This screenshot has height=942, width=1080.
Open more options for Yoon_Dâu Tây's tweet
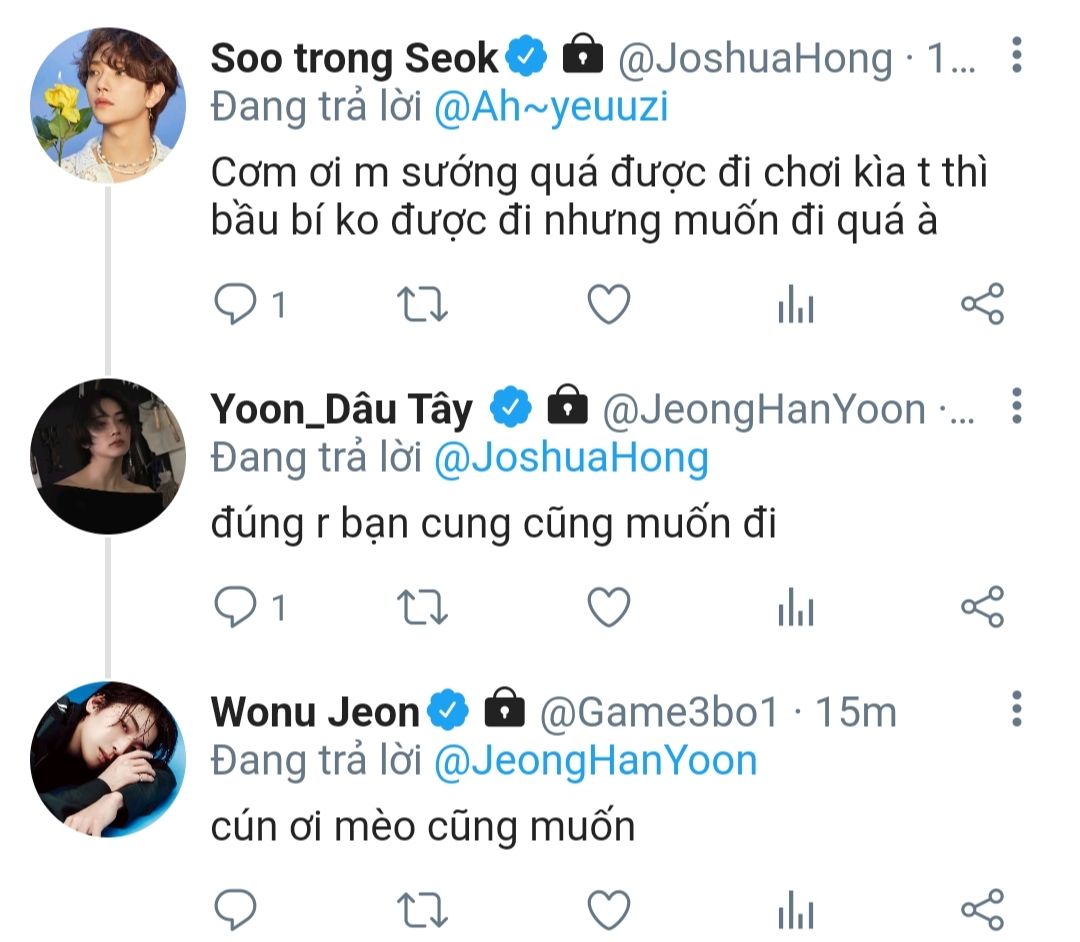point(1017,407)
